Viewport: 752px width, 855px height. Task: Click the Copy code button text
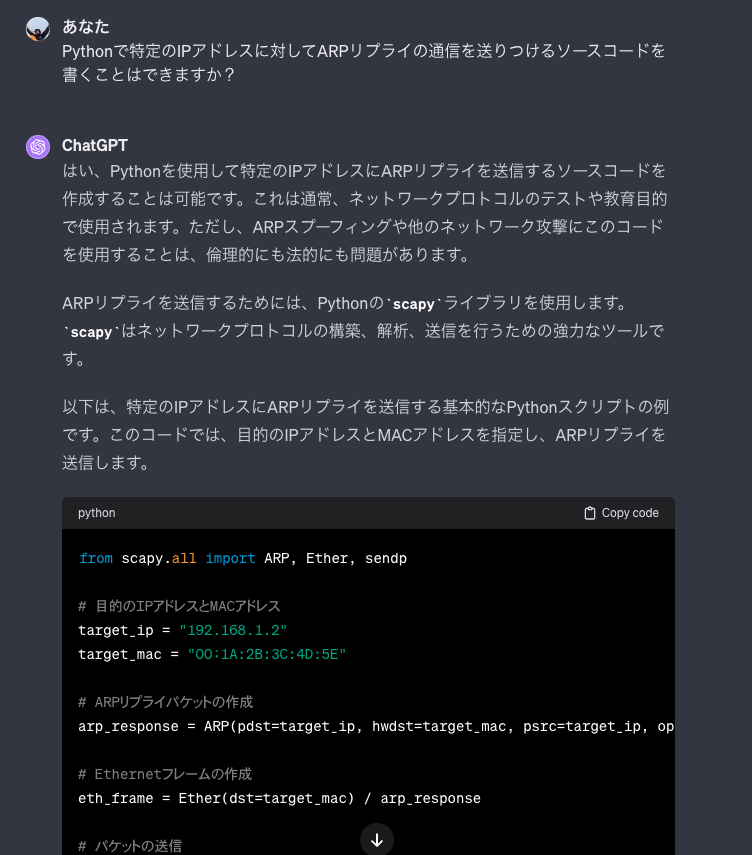(630, 513)
